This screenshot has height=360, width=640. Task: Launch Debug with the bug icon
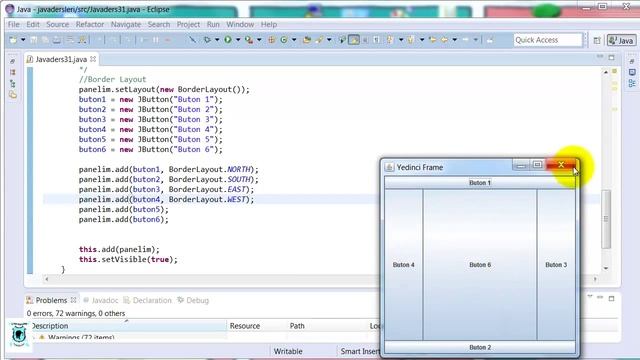pyautogui.click(x=207, y=40)
